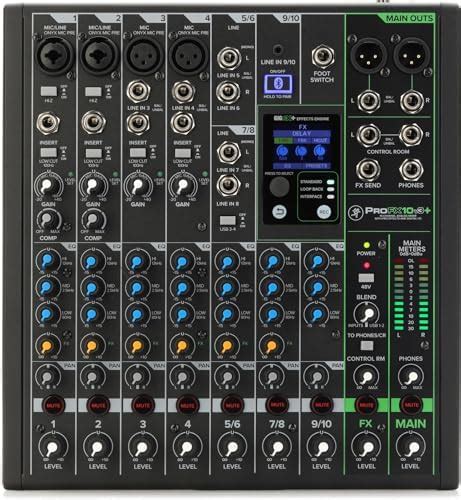Click the green Power LED
This screenshot has height=500, width=461.
coord(367,245)
